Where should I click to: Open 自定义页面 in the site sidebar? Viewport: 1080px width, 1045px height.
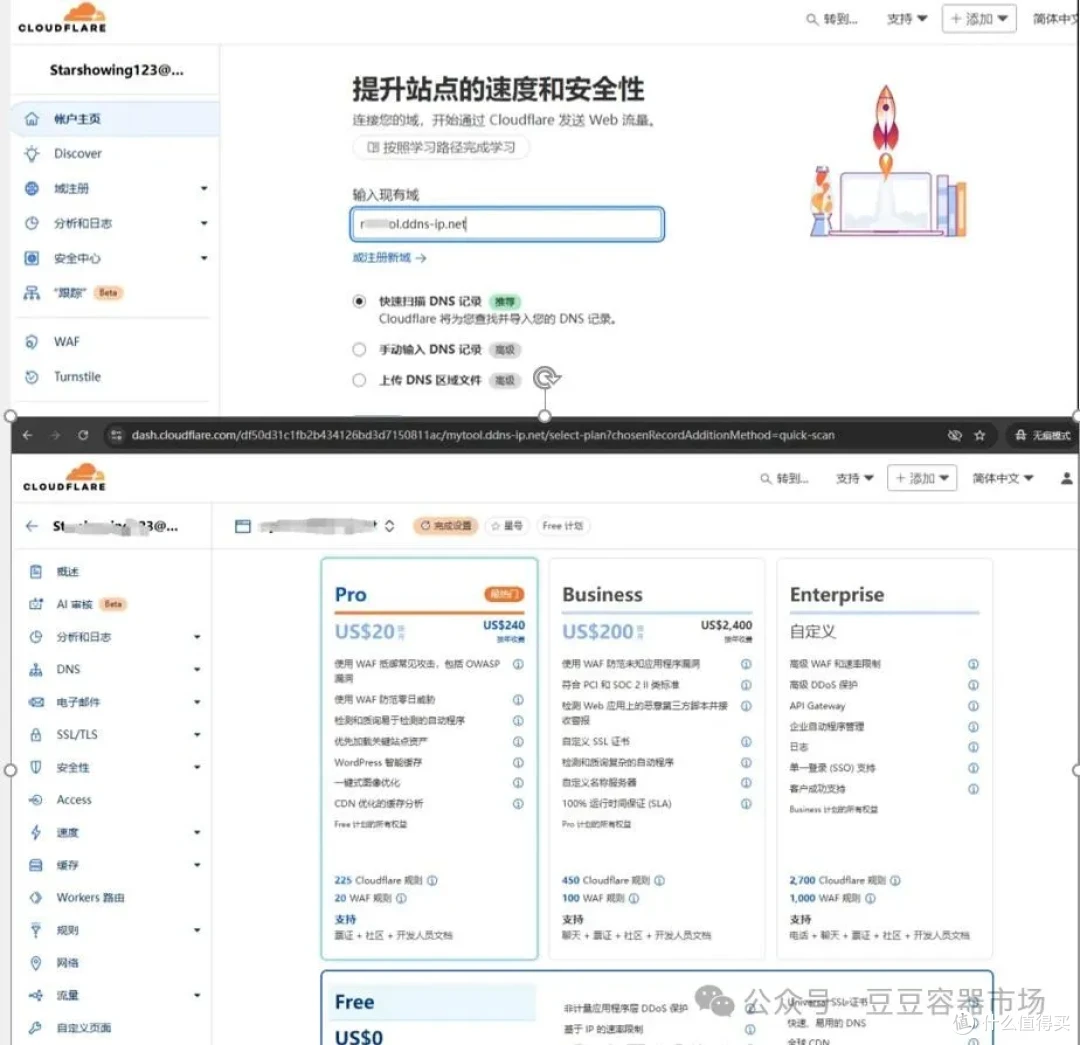coord(83,1028)
